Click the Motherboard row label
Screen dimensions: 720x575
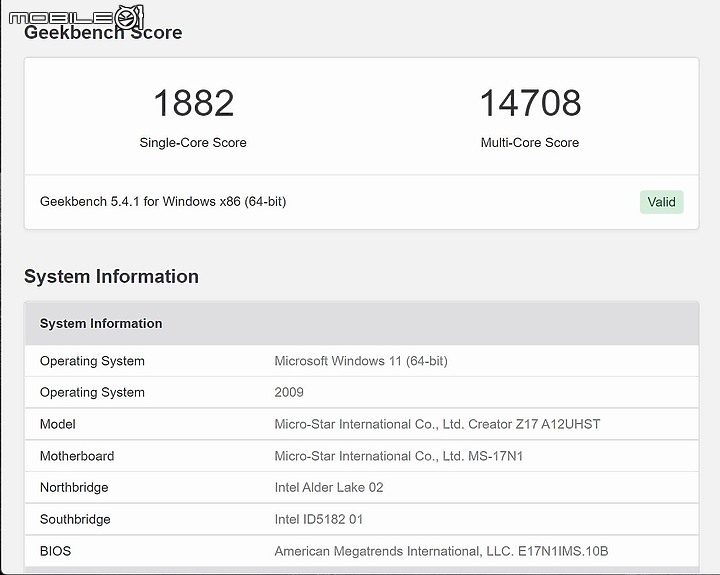[x=77, y=456]
